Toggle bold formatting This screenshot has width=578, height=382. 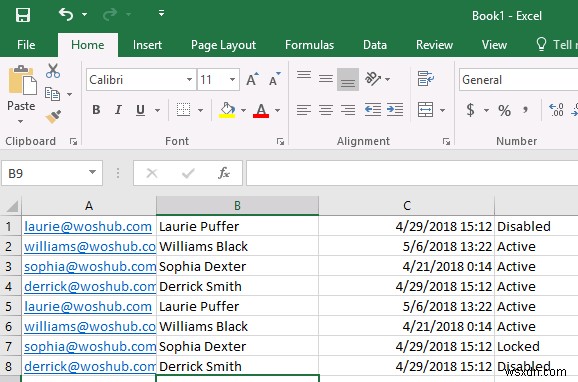point(96,110)
